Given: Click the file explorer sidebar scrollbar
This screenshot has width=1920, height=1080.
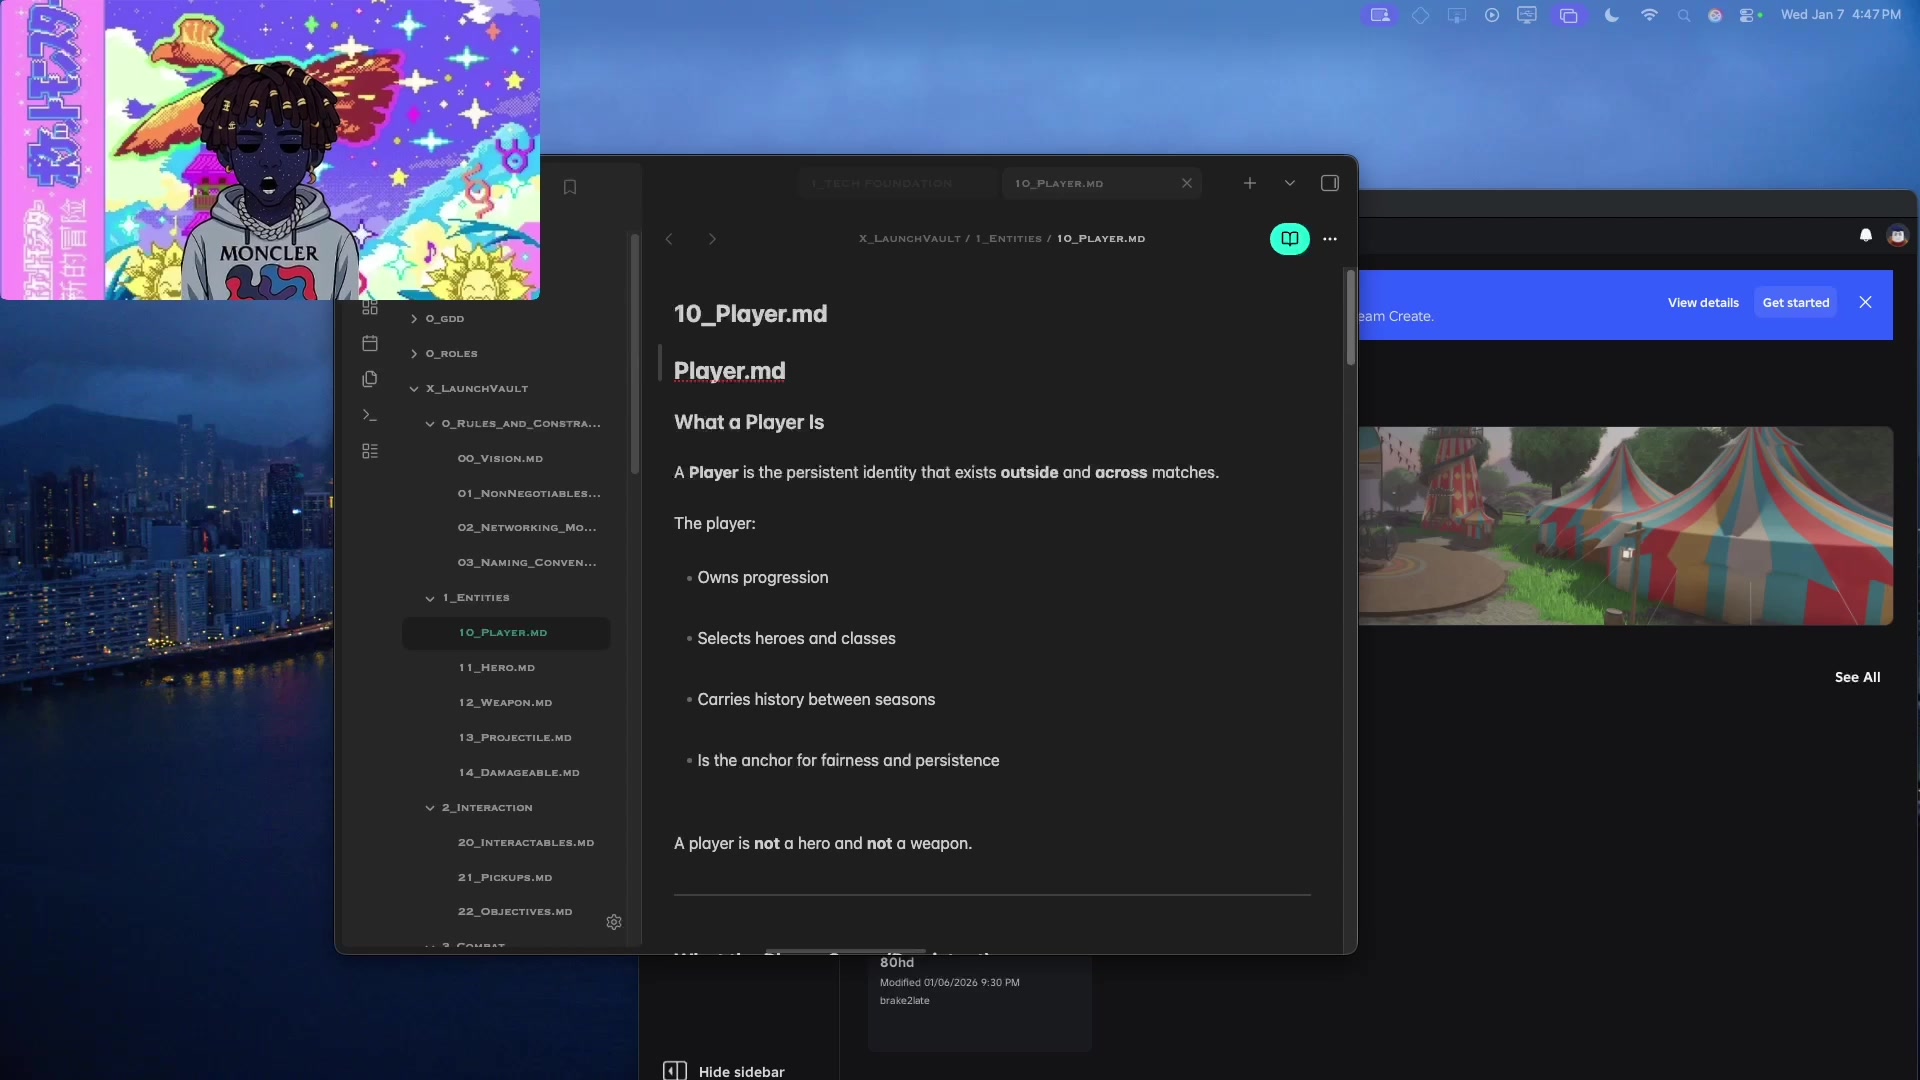Looking at the screenshot, I should click(634, 354).
